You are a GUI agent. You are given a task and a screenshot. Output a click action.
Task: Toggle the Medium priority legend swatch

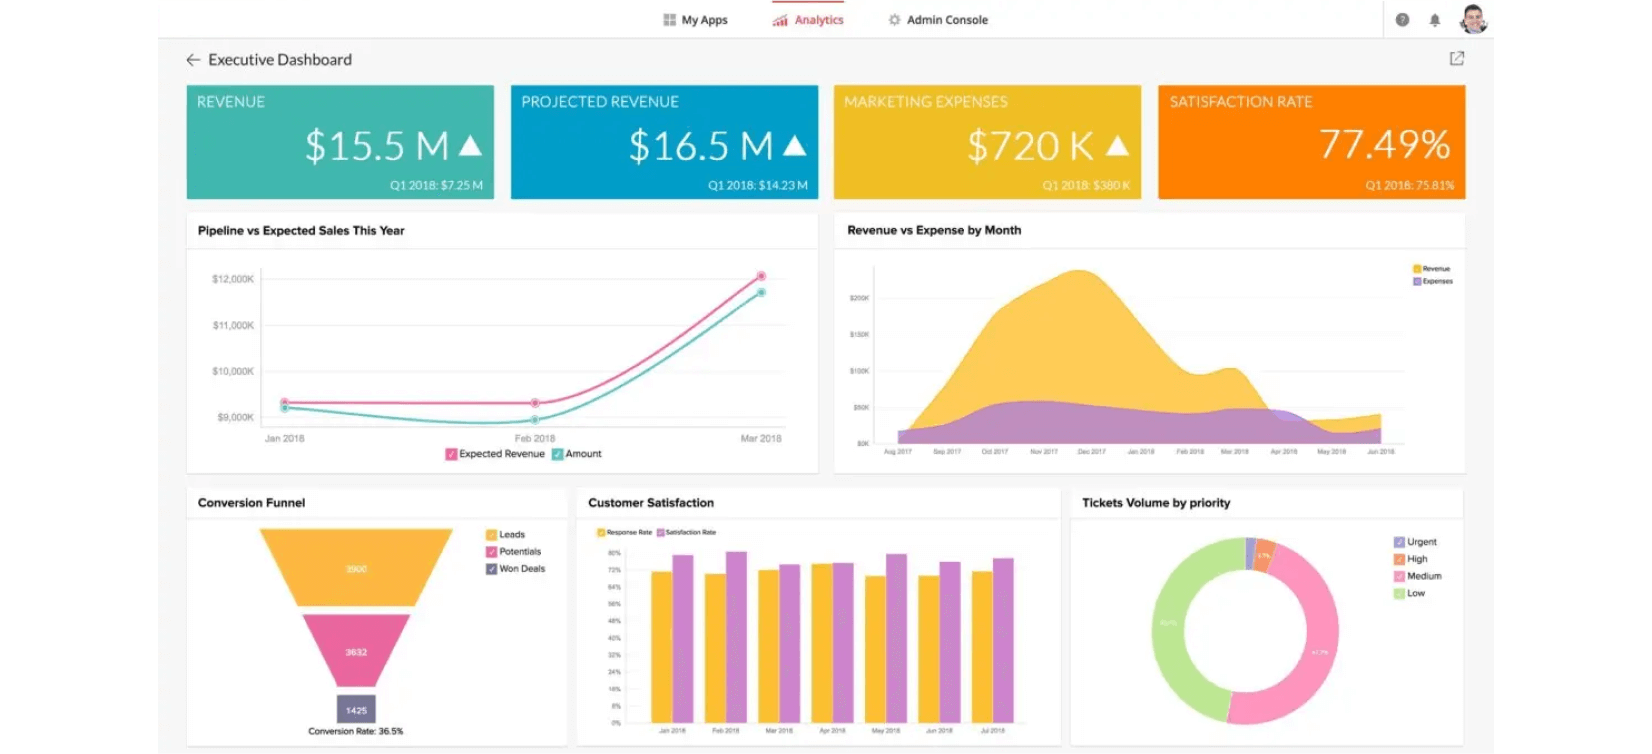click(1399, 576)
